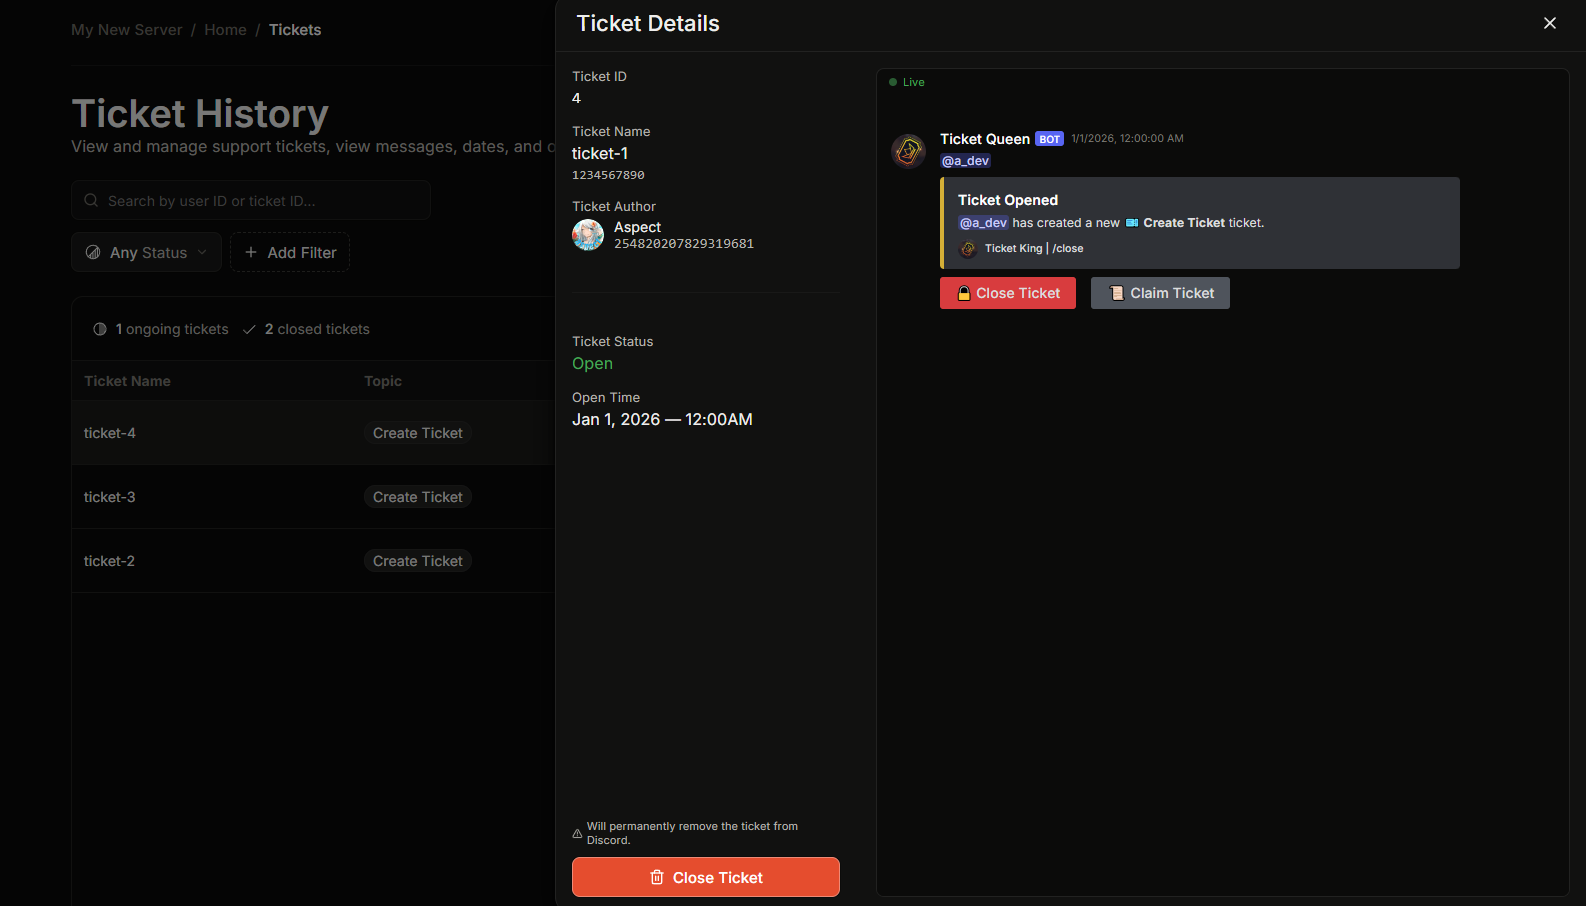This screenshot has width=1586, height=906.
Task: Click the Aspect author avatar
Action: pos(588,235)
